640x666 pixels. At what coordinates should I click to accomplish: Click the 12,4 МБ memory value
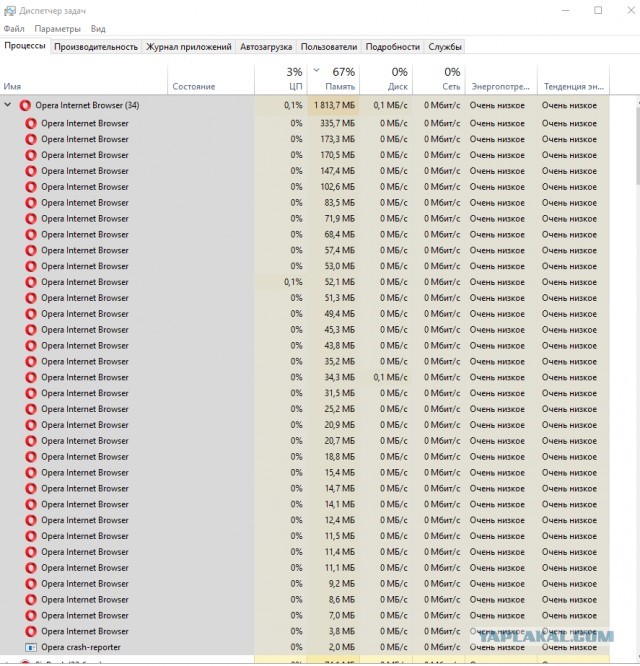pos(339,520)
